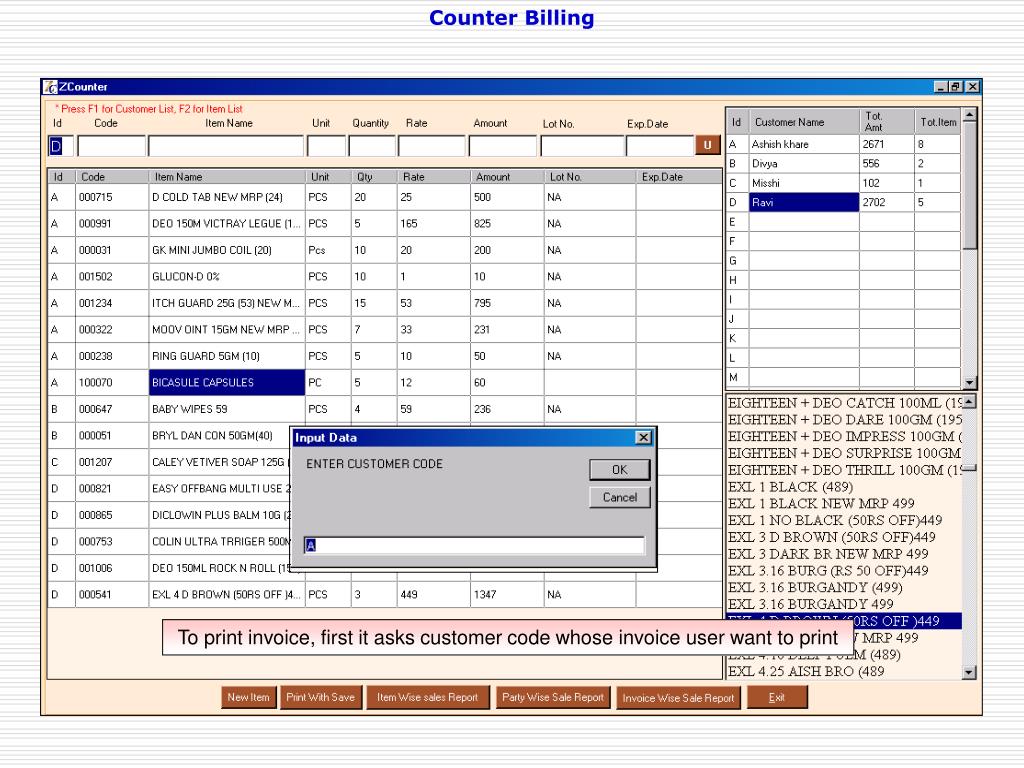The image size is (1024, 768).
Task: Select EIGHTEEN + DEO THRILL 100GM item
Action: tap(844, 470)
